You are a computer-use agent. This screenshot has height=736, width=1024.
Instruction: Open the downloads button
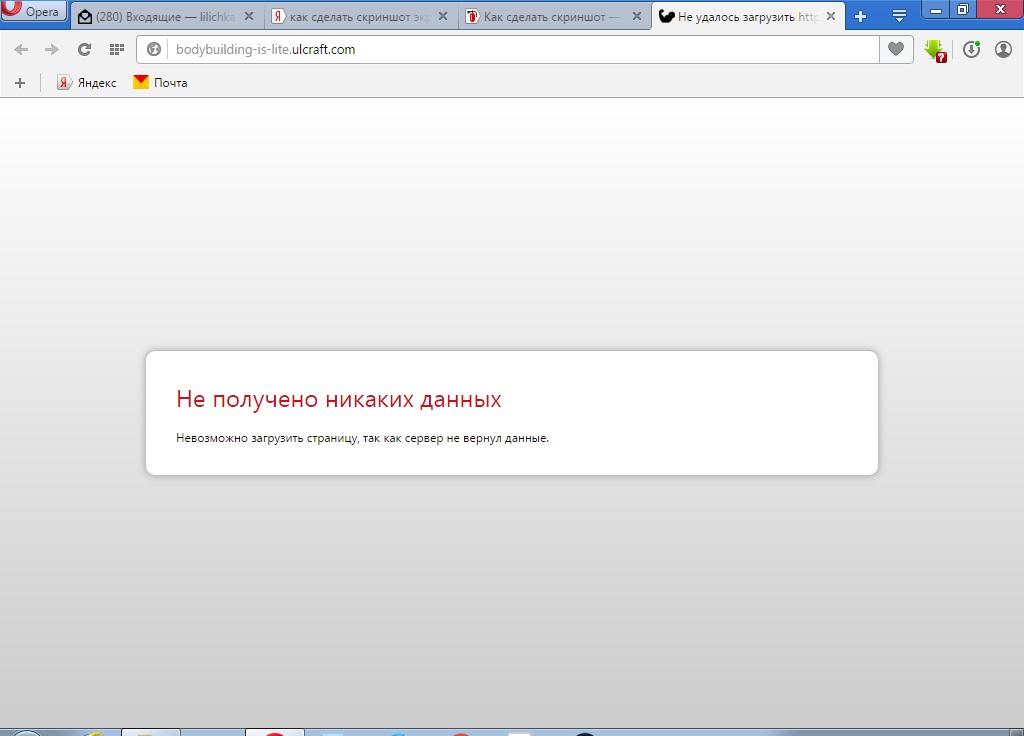point(972,50)
